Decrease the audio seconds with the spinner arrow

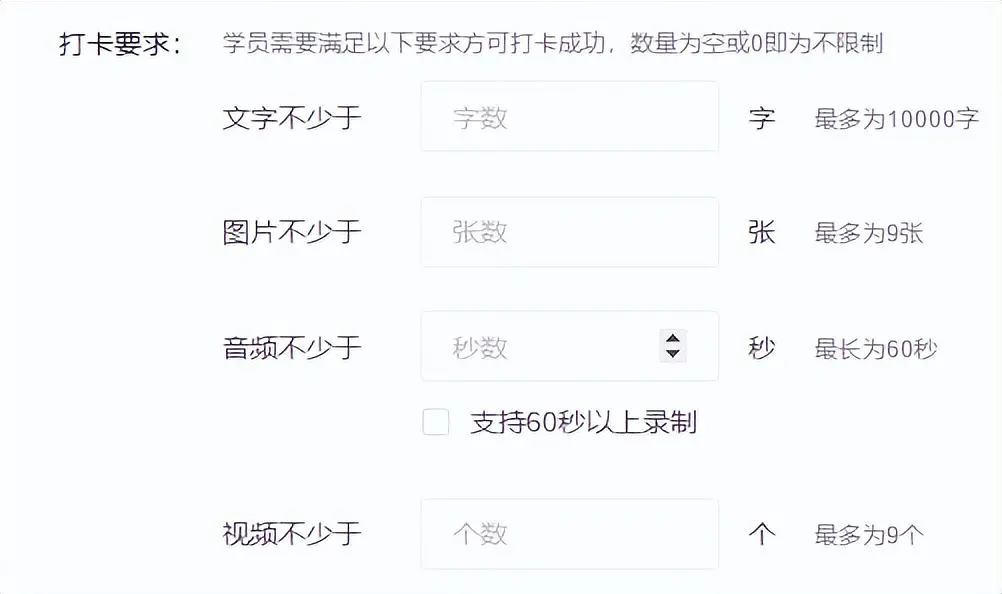coord(672,354)
